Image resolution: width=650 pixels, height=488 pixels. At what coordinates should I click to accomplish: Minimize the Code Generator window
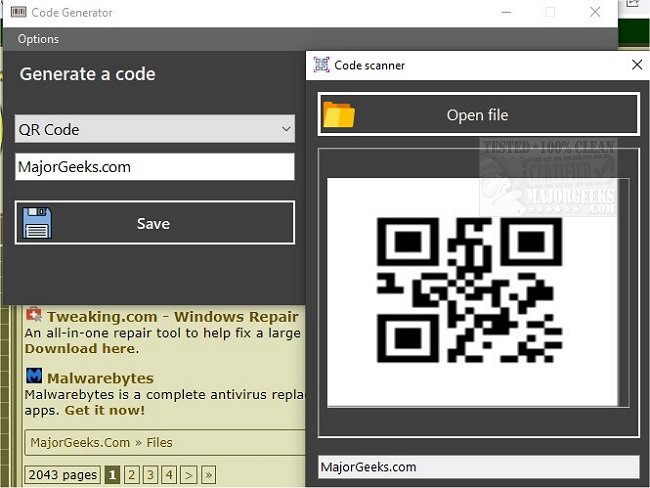pos(506,12)
